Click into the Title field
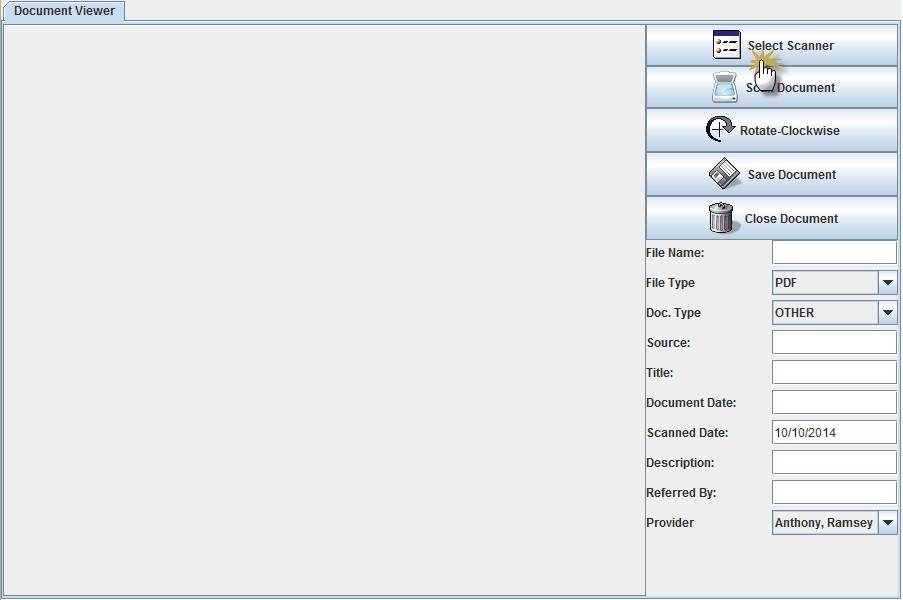The width and height of the screenshot is (903, 600). click(834, 373)
